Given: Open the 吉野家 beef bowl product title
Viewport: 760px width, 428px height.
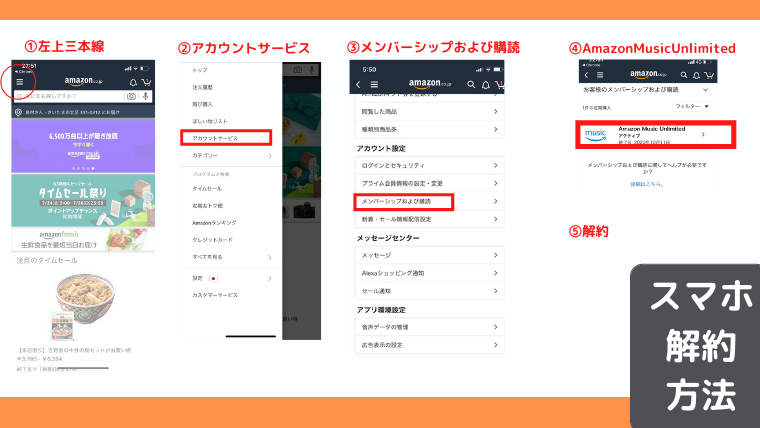Looking at the screenshot, I should point(74,350).
